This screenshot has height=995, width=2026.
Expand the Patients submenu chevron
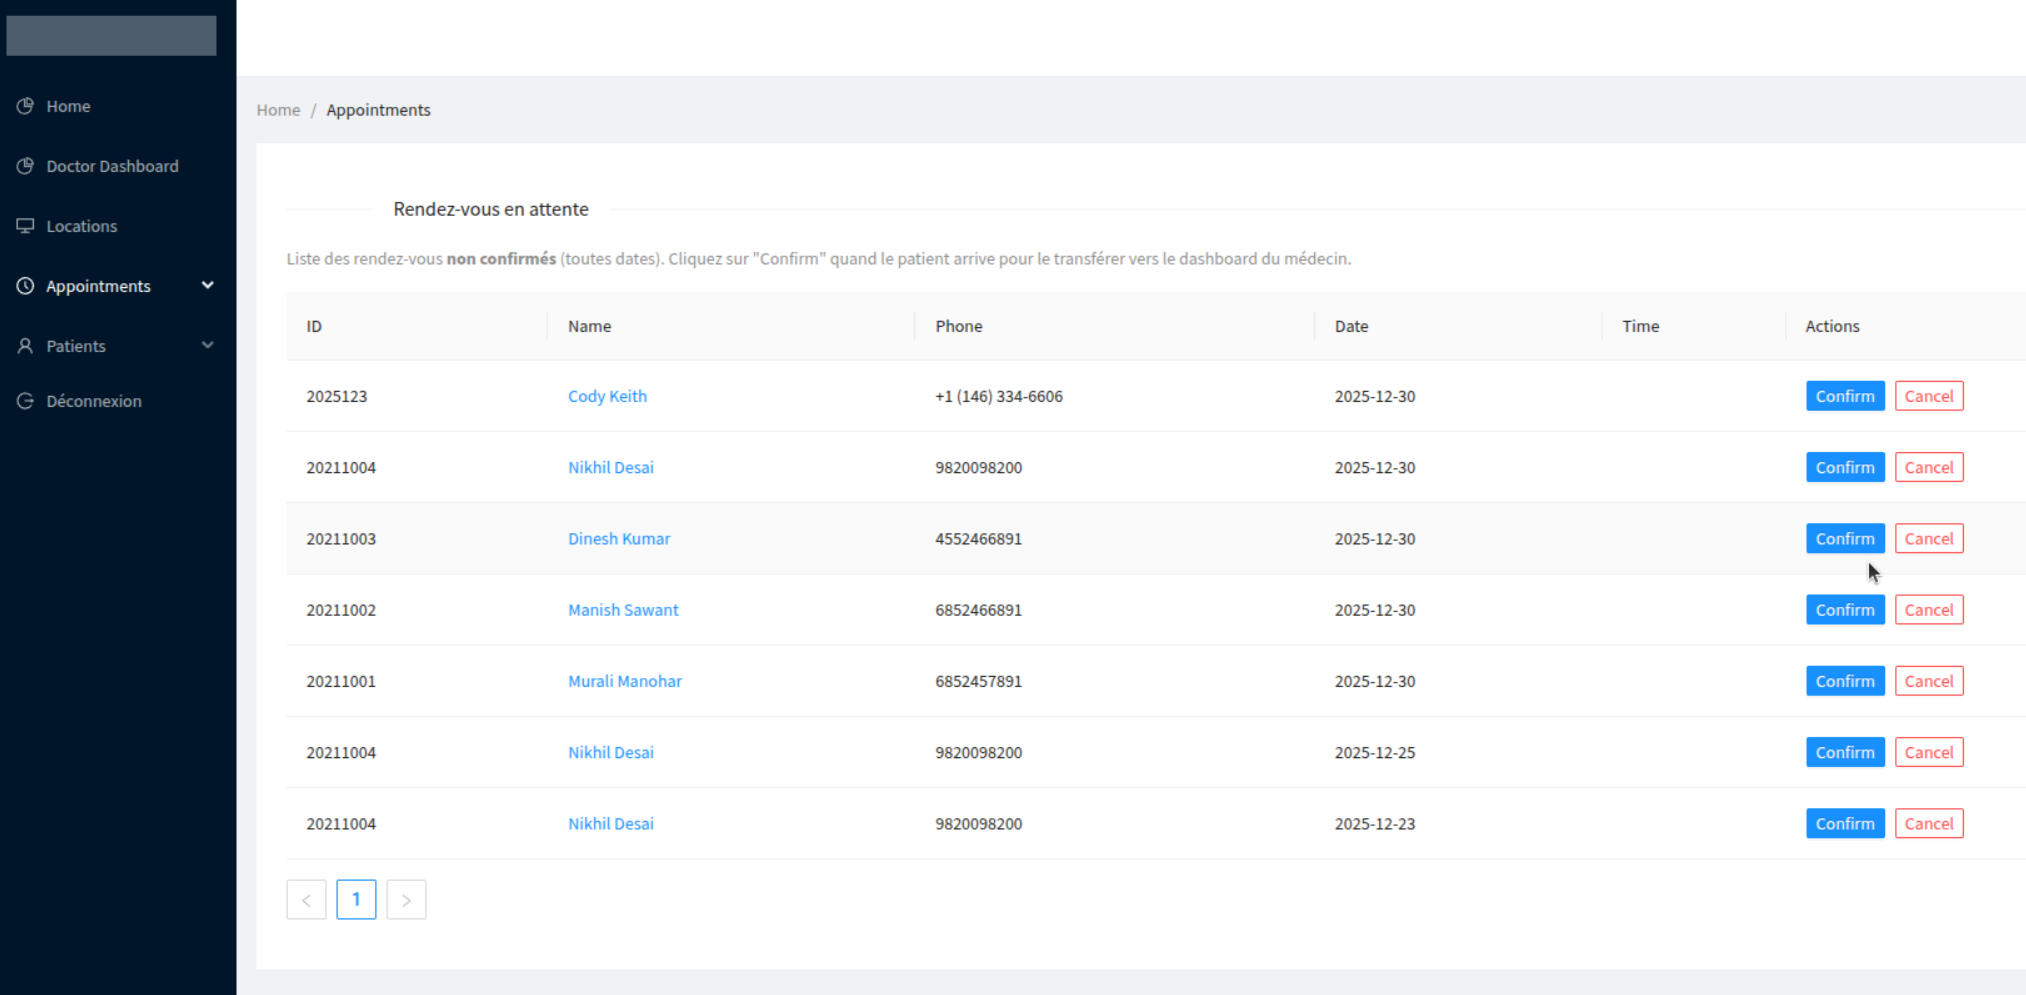(x=208, y=346)
